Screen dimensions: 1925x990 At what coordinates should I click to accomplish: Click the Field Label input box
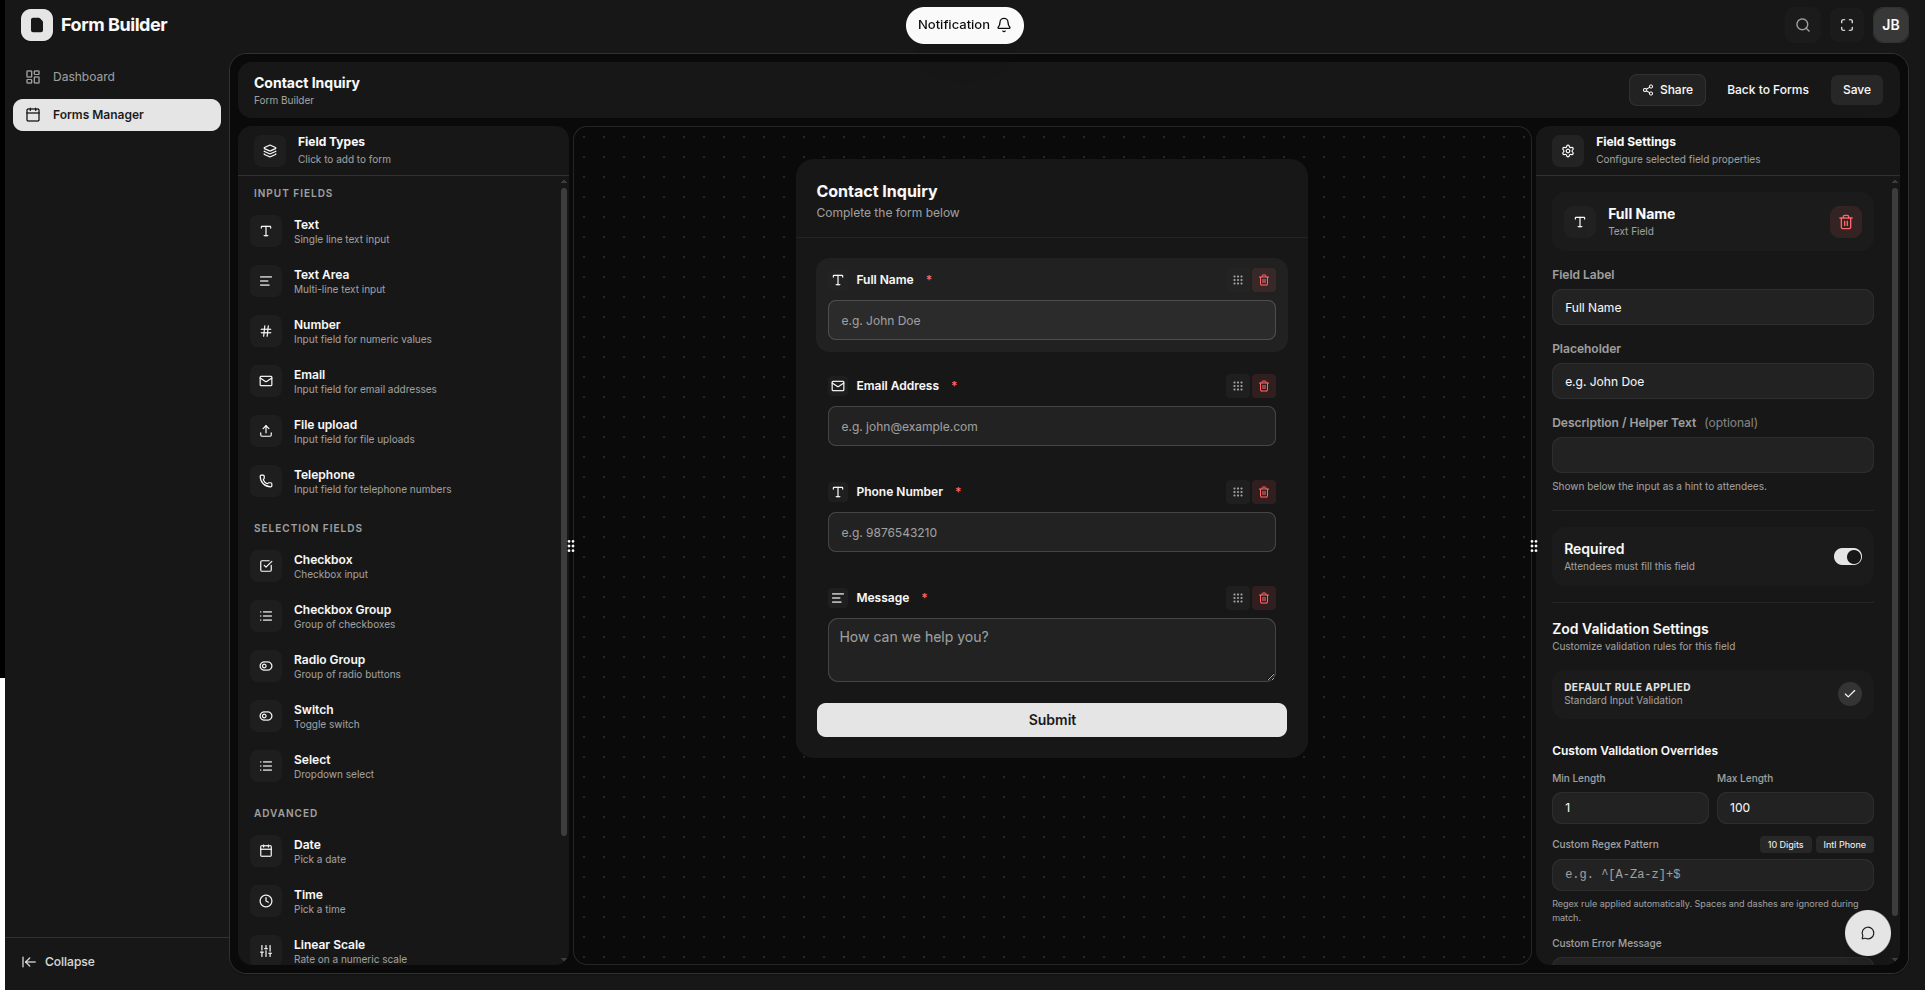pos(1712,307)
